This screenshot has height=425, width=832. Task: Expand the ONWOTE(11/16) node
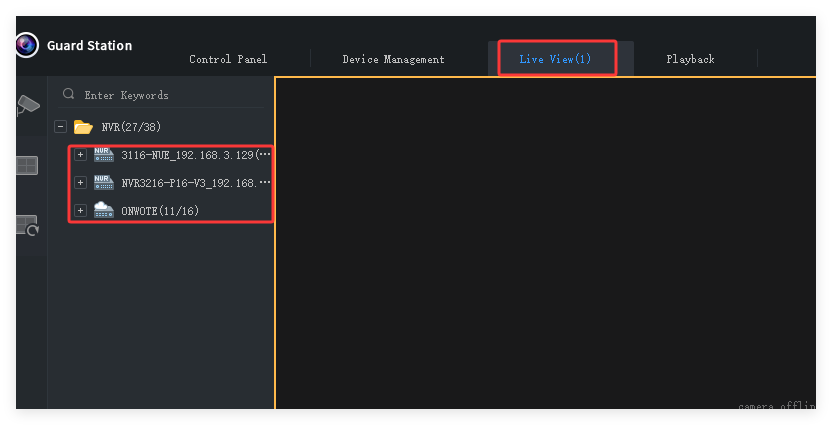pos(80,210)
